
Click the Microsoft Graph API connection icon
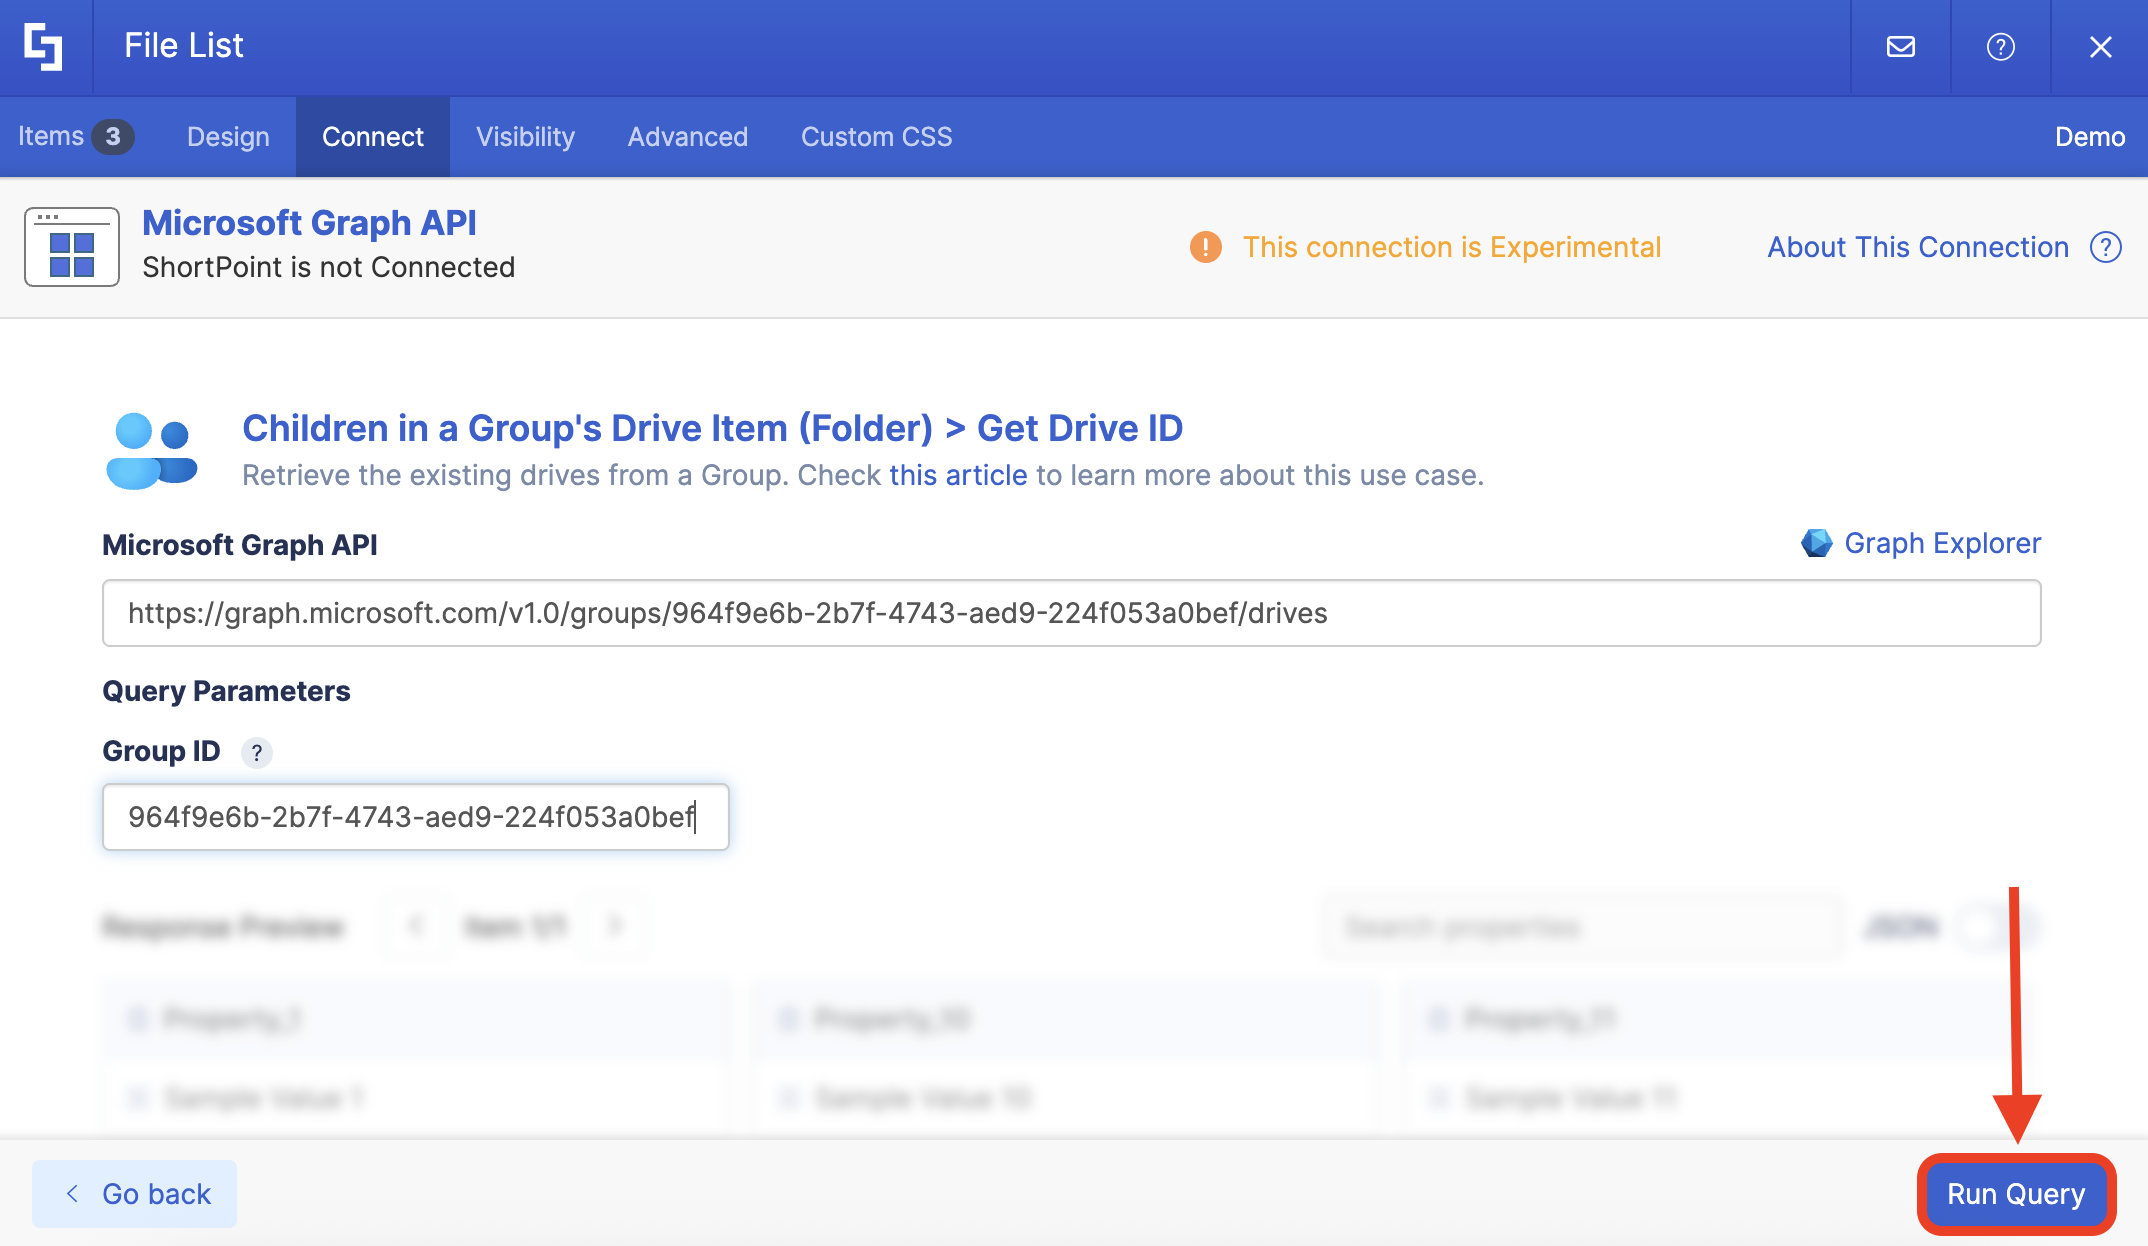pyautogui.click(x=72, y=247)
